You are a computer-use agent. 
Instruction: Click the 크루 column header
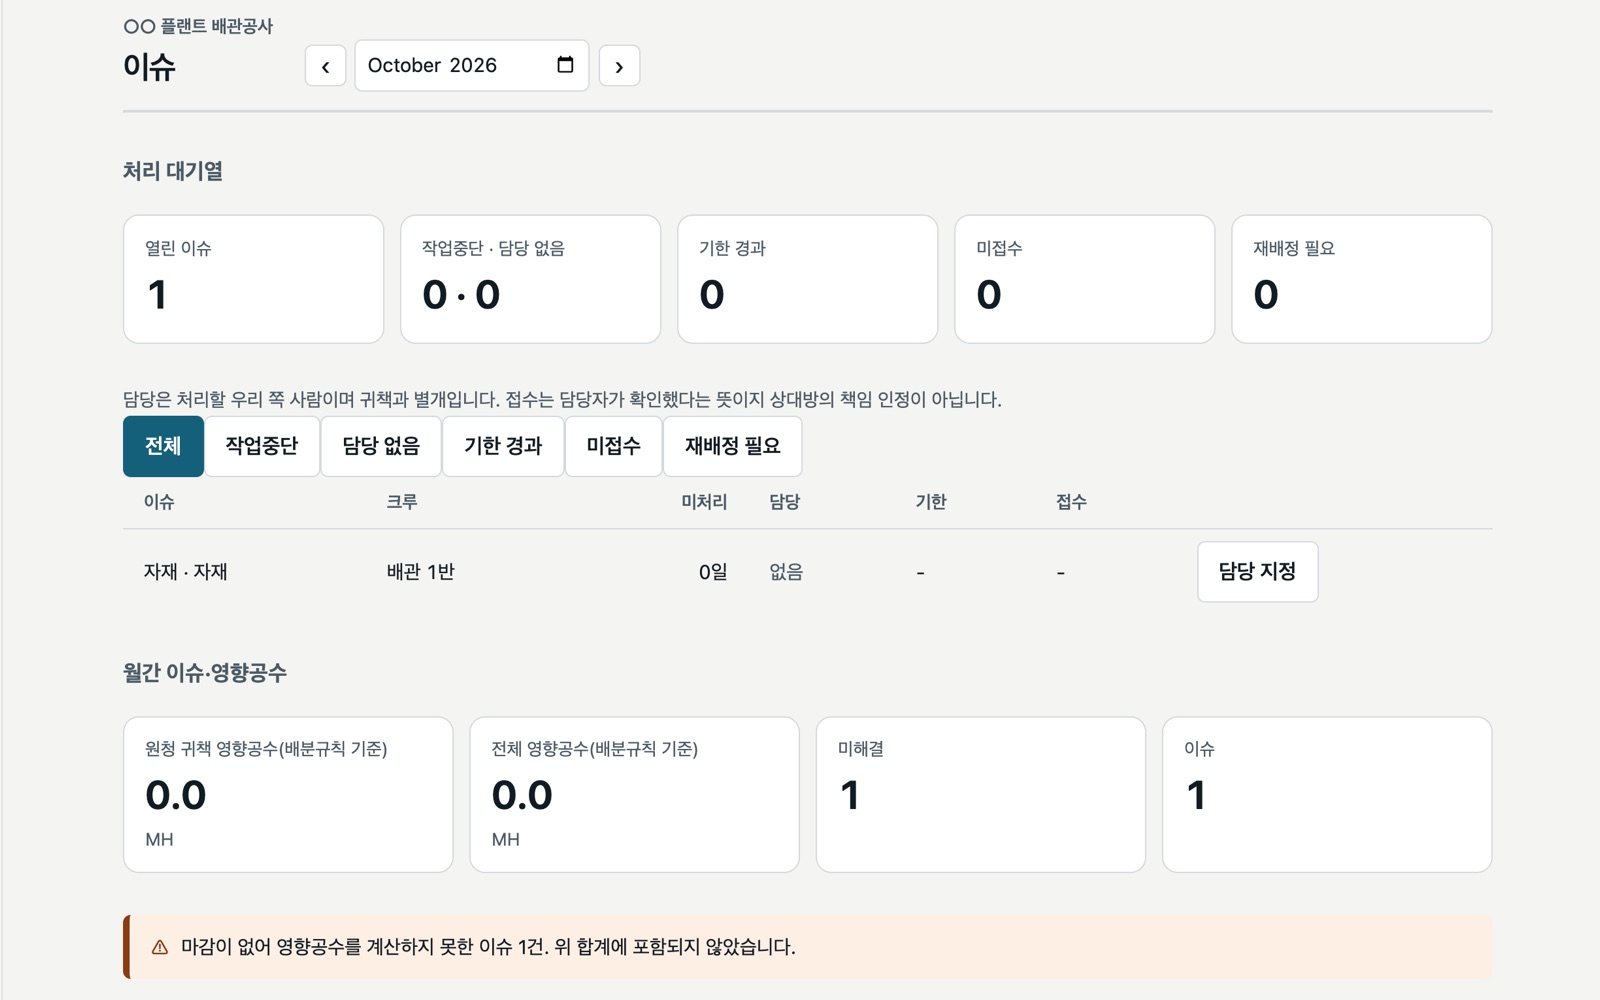click(x=402, y=502)
